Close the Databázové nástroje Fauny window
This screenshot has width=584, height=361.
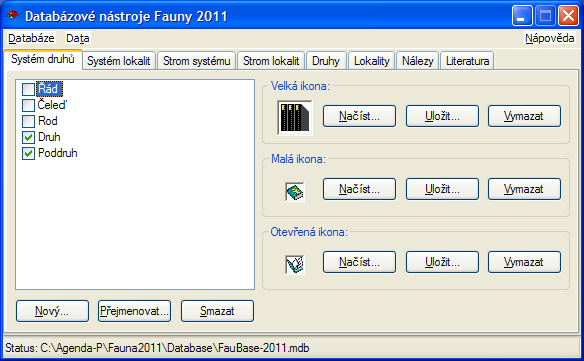tap(568, 16)
